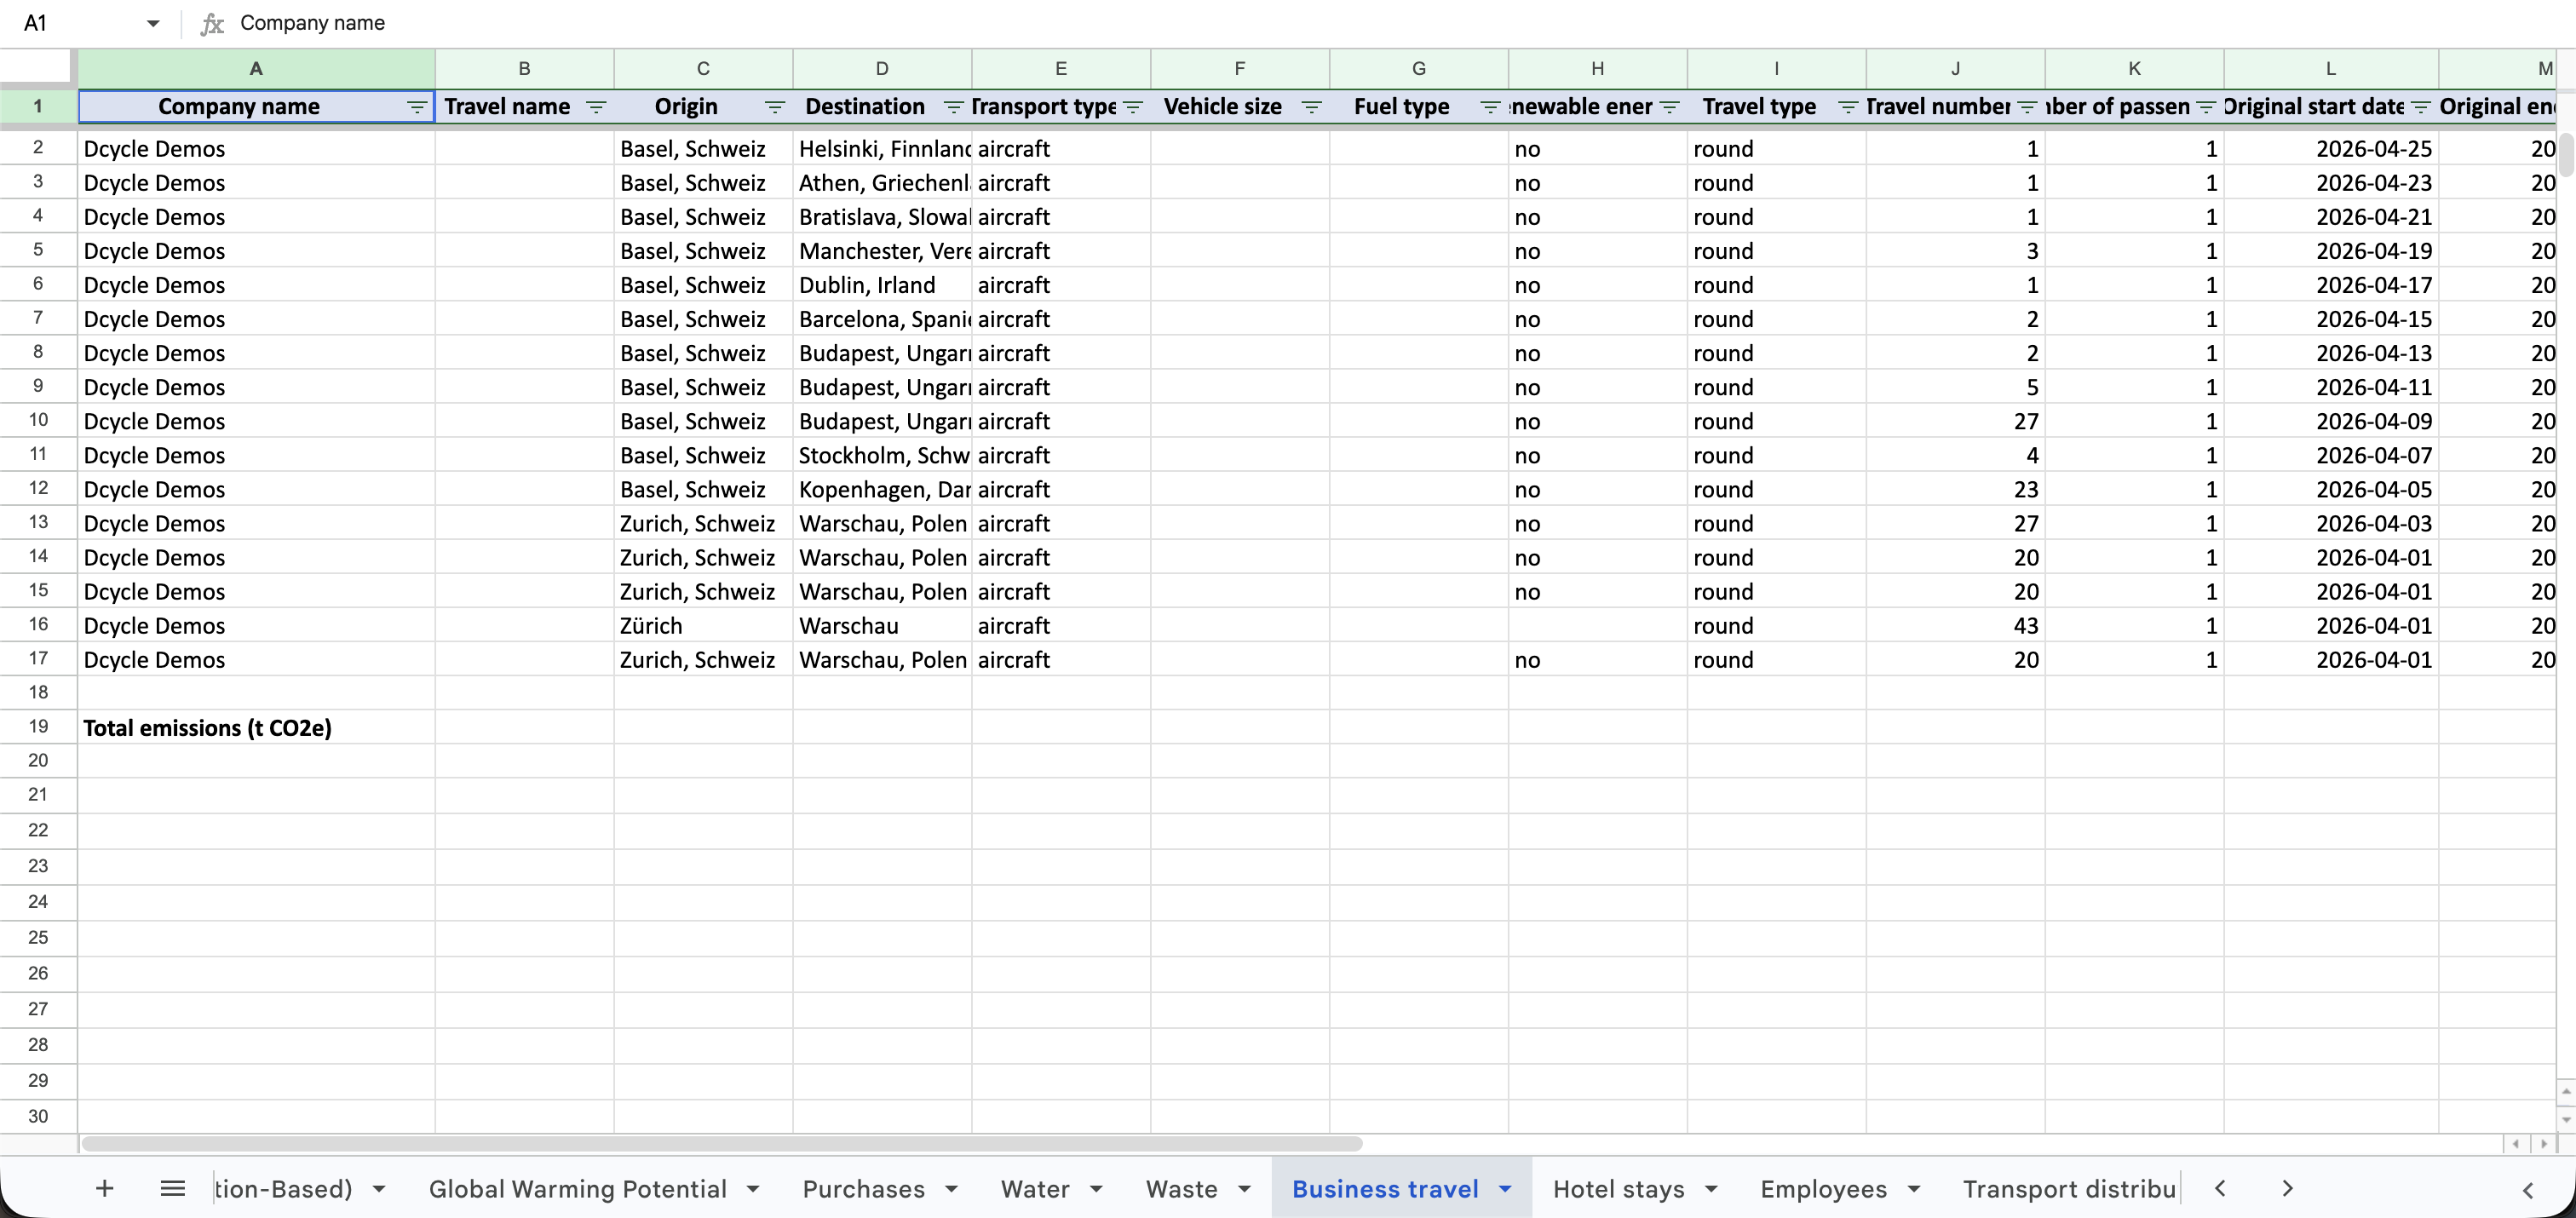
Task: Switch to the Waste sheet
Action: tap(1181, 1189)
